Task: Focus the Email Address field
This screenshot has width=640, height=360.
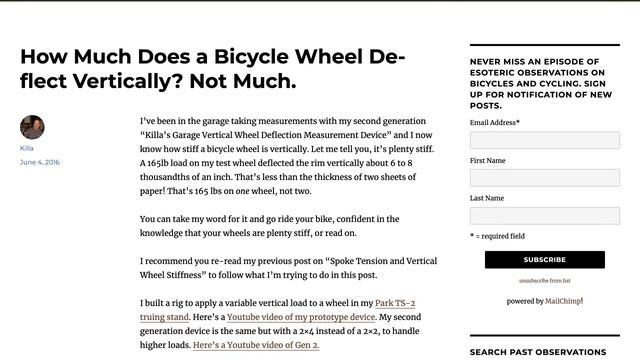Action: tap(544, 140)
